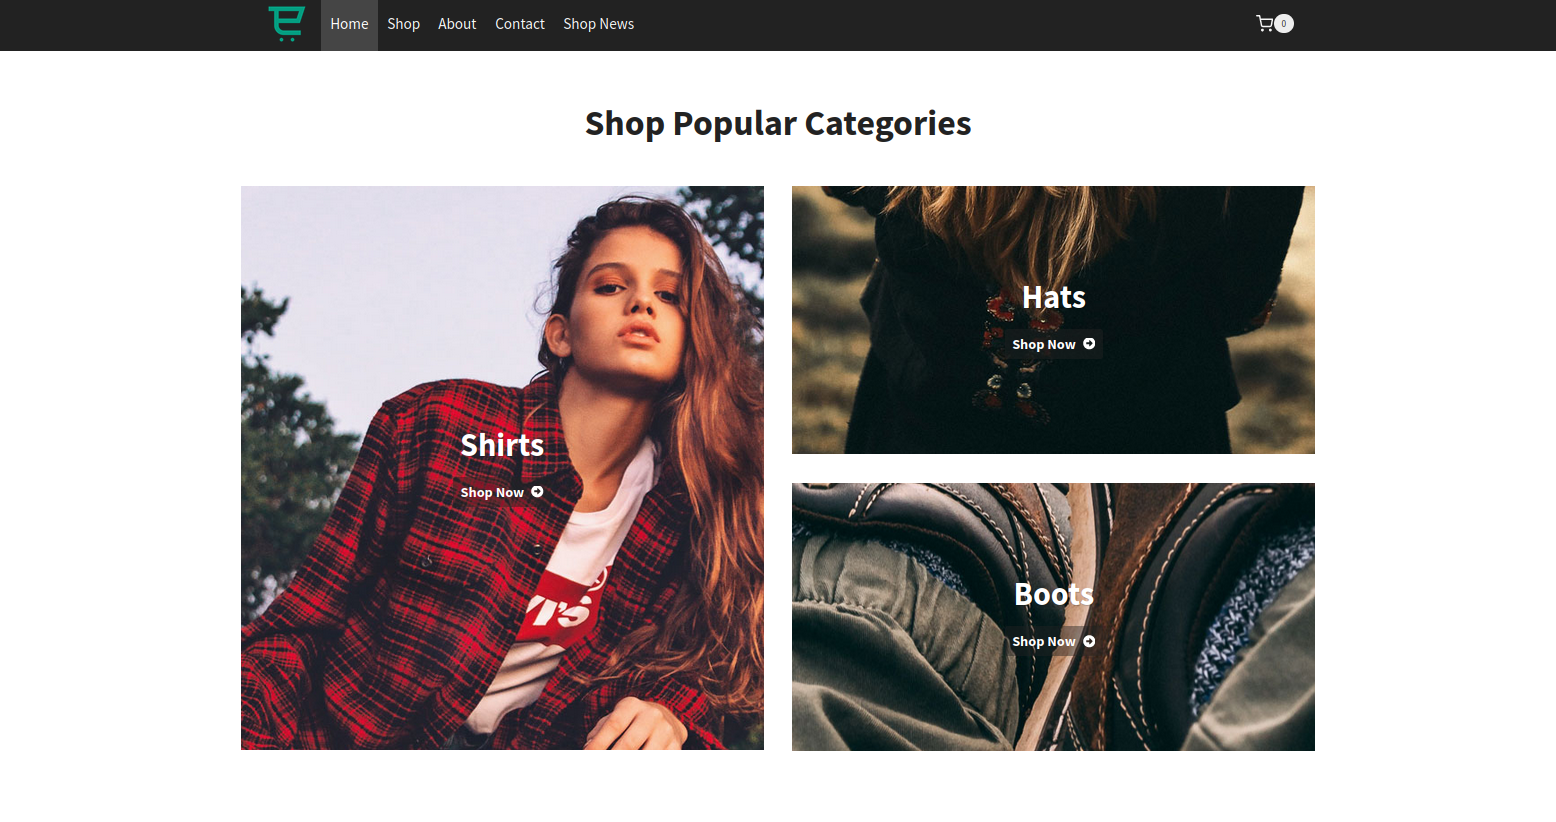Click the Boots category title

point(1053,594)
